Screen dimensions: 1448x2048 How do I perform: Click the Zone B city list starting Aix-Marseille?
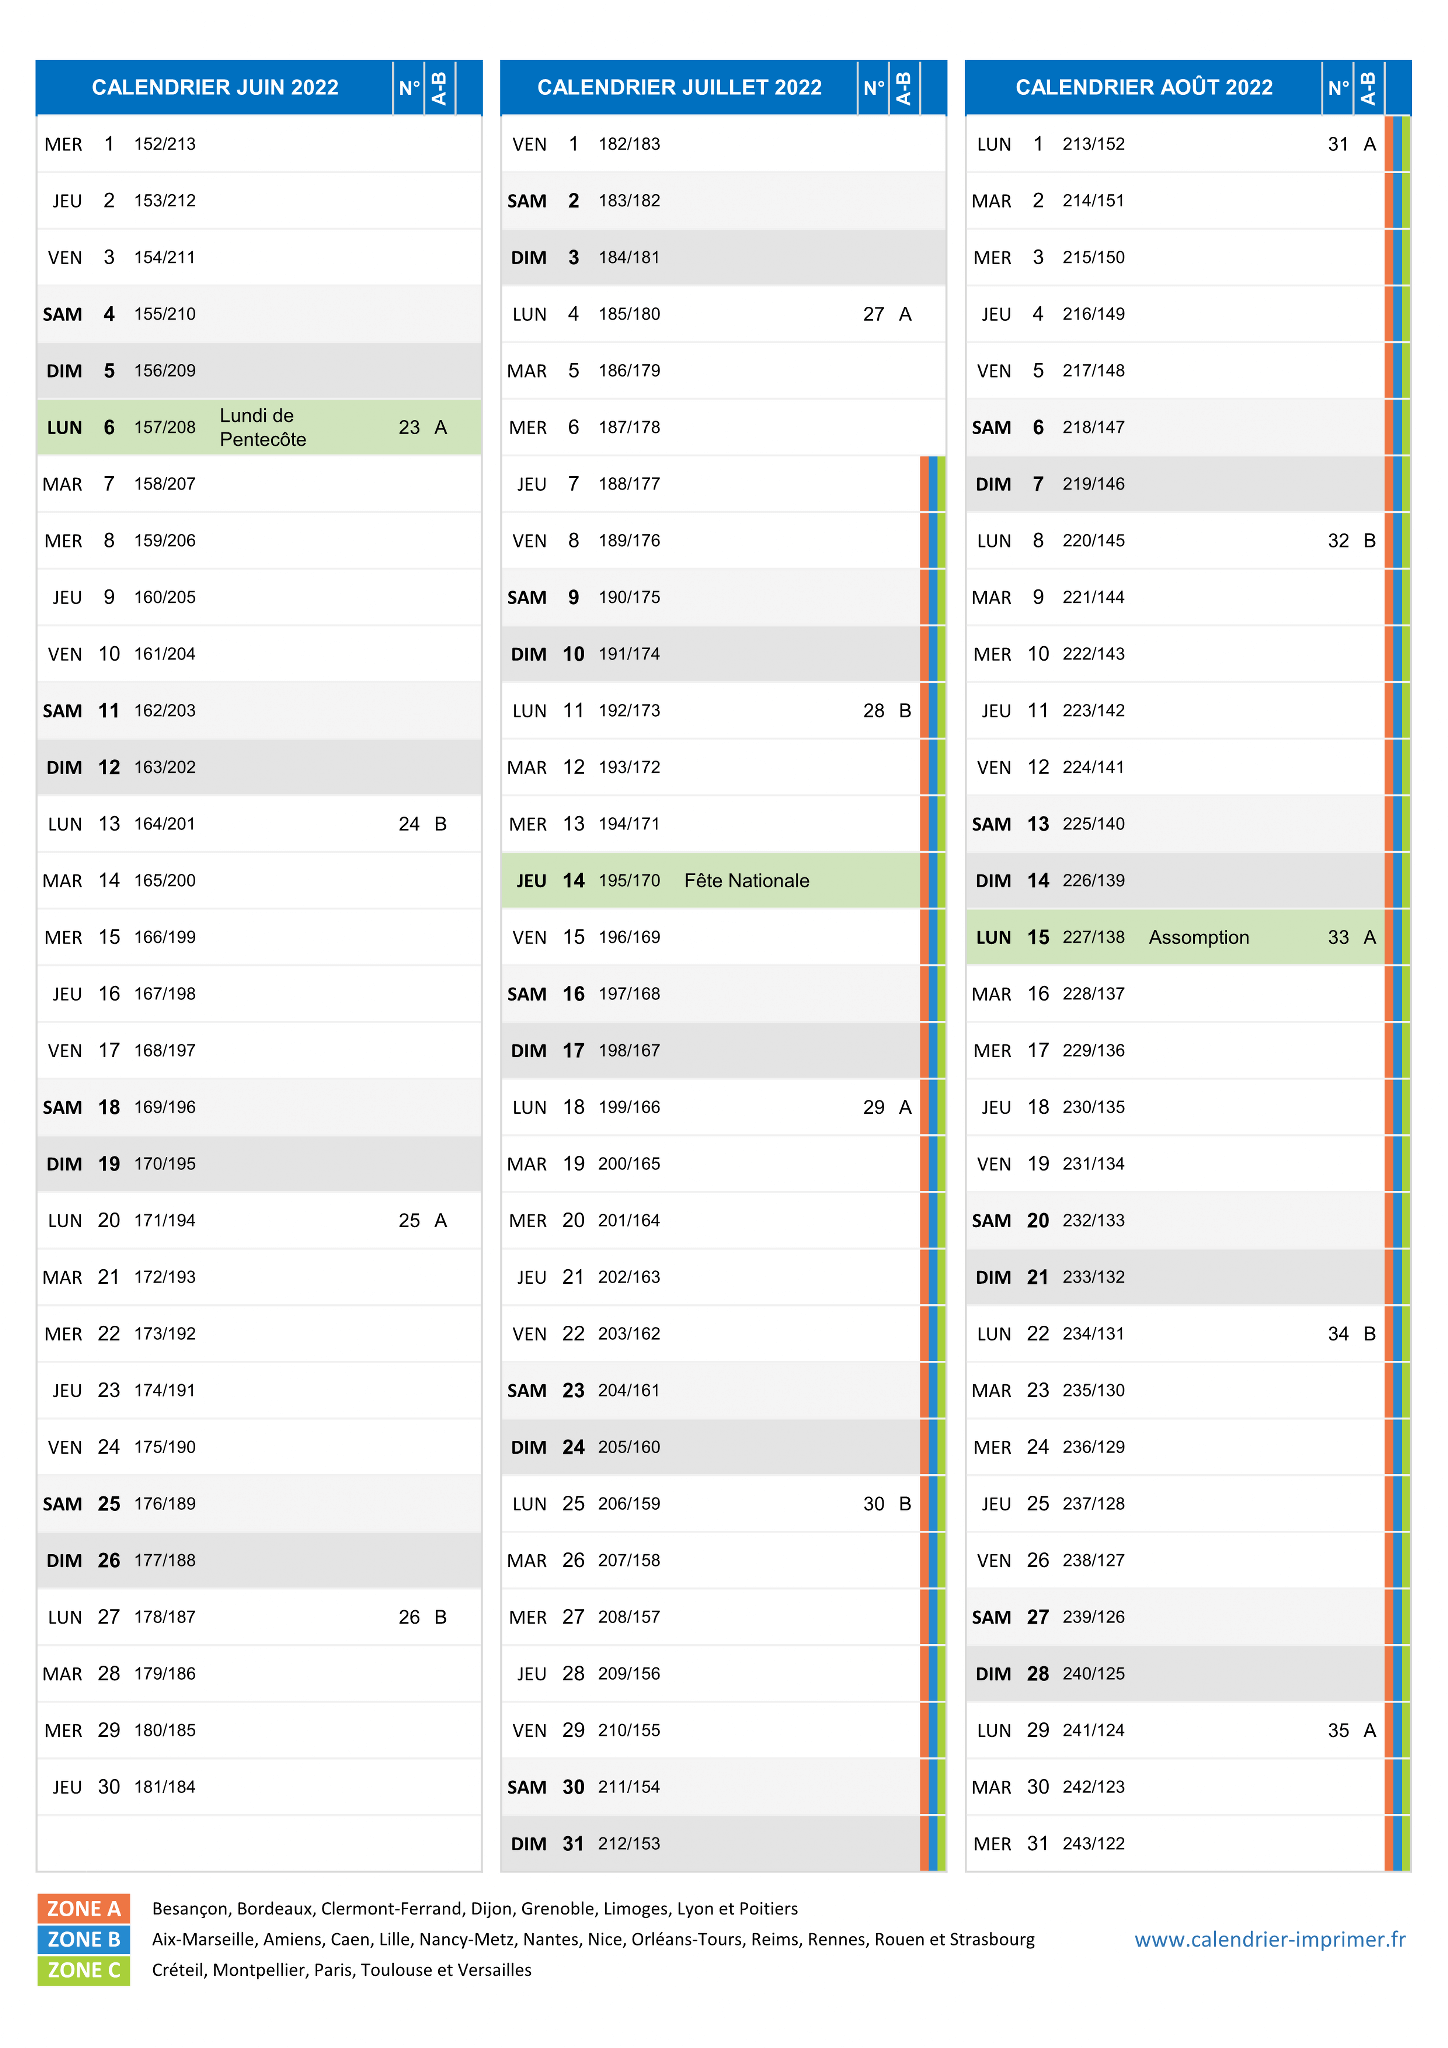coord(593,1939)
